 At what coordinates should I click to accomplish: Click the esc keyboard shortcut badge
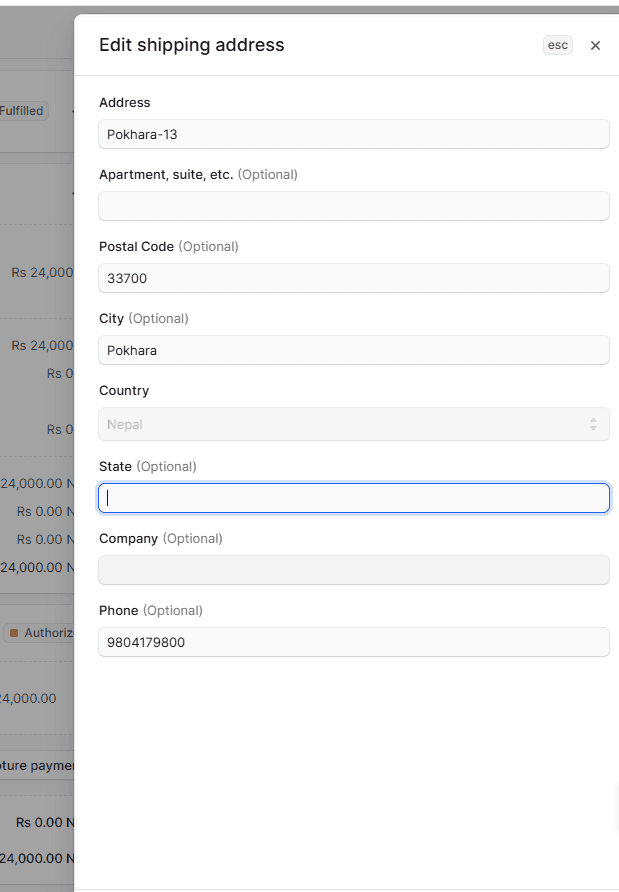click(557, 44)
